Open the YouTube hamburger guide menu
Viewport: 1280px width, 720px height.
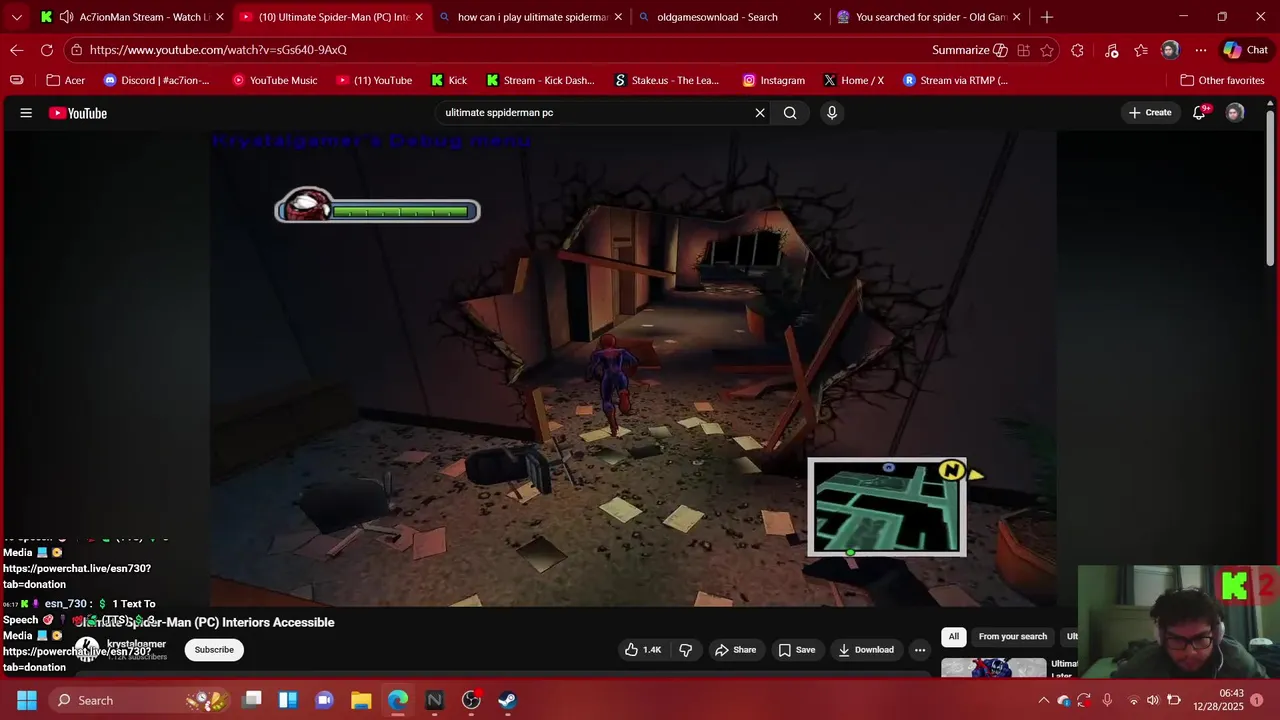coord(26,113)
